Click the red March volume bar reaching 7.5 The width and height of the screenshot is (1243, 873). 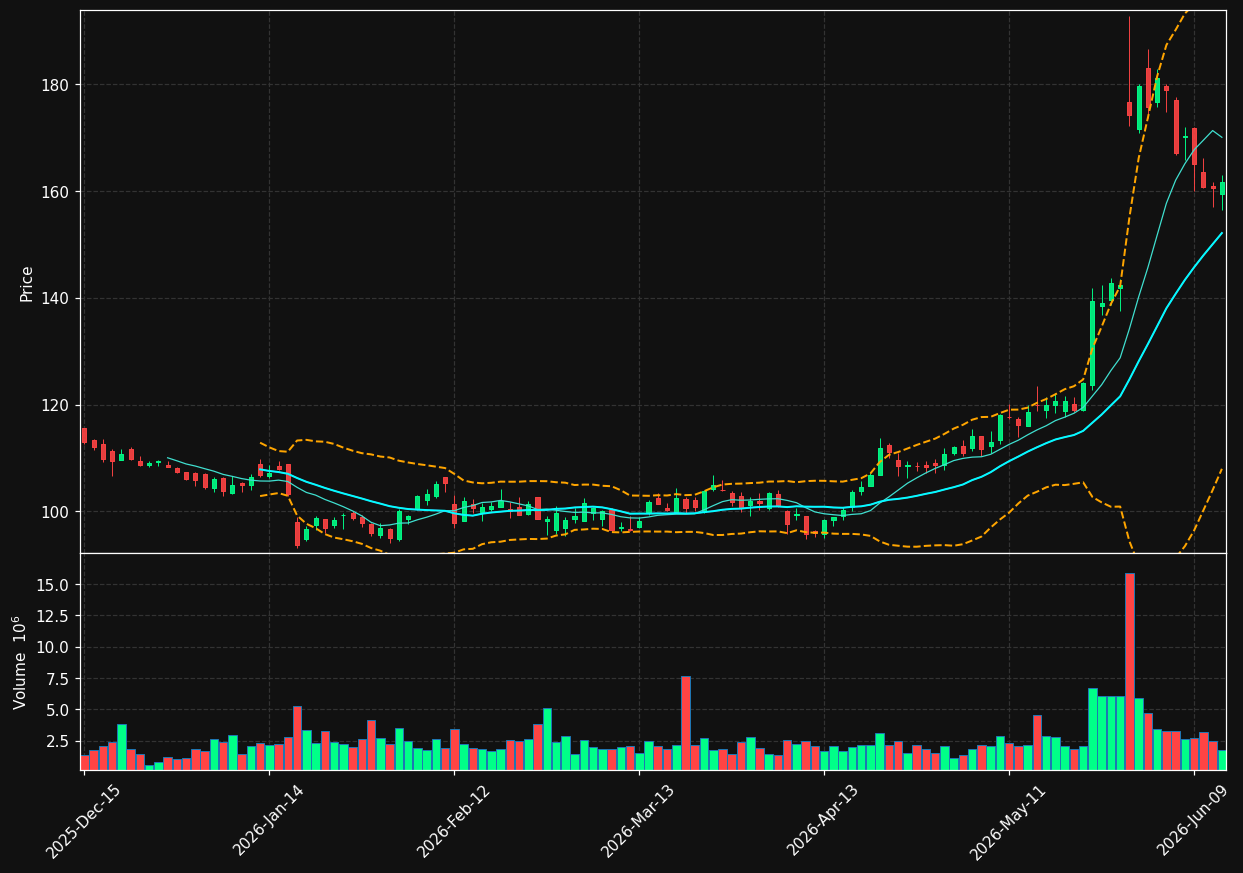pyautogui.click(x=686, y=723)
